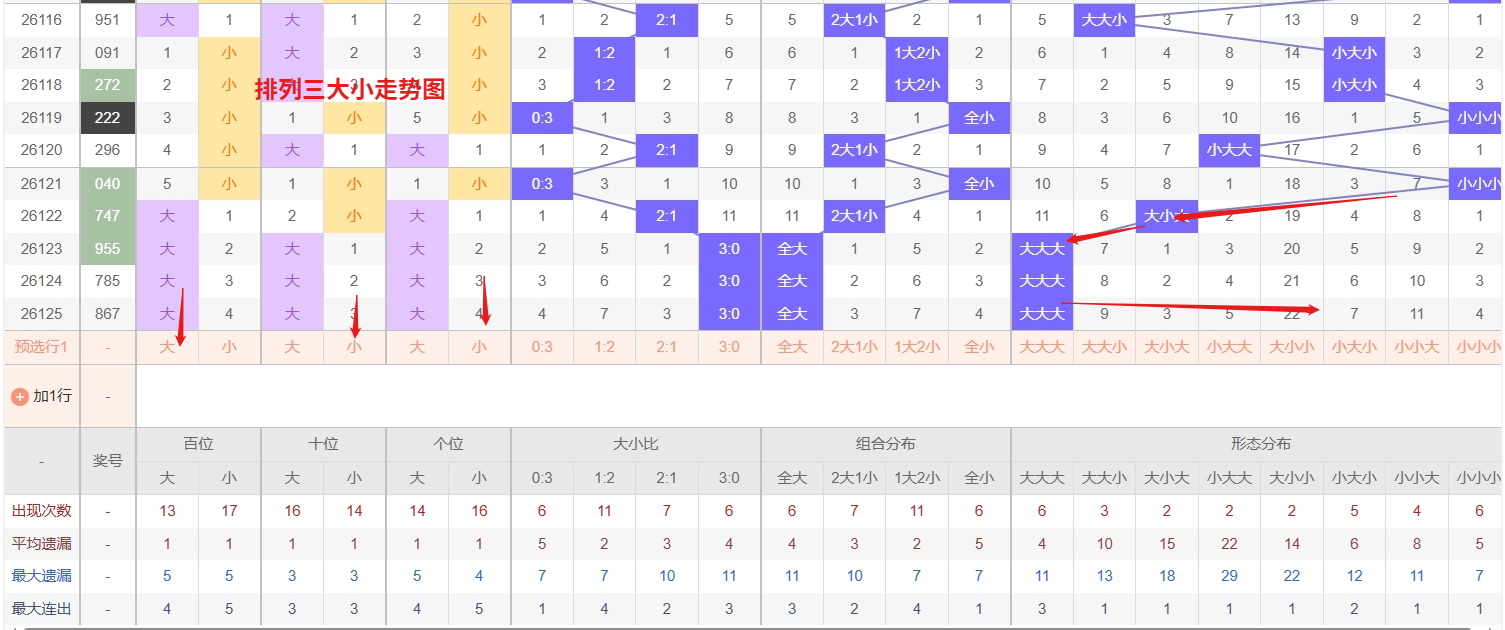The image size is (1505, 630).
Task: Click the purple 小小大 cell in row 26119
Action: pyautogui.click(x=1476, y=118)
